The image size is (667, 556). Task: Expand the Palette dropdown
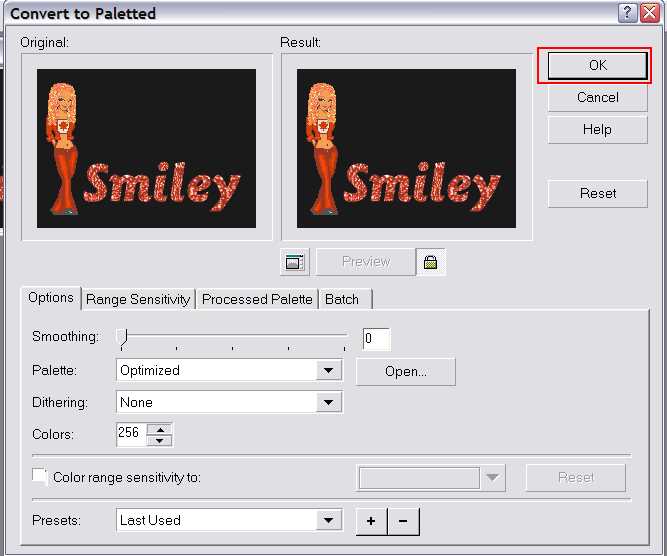pos(329,371)
